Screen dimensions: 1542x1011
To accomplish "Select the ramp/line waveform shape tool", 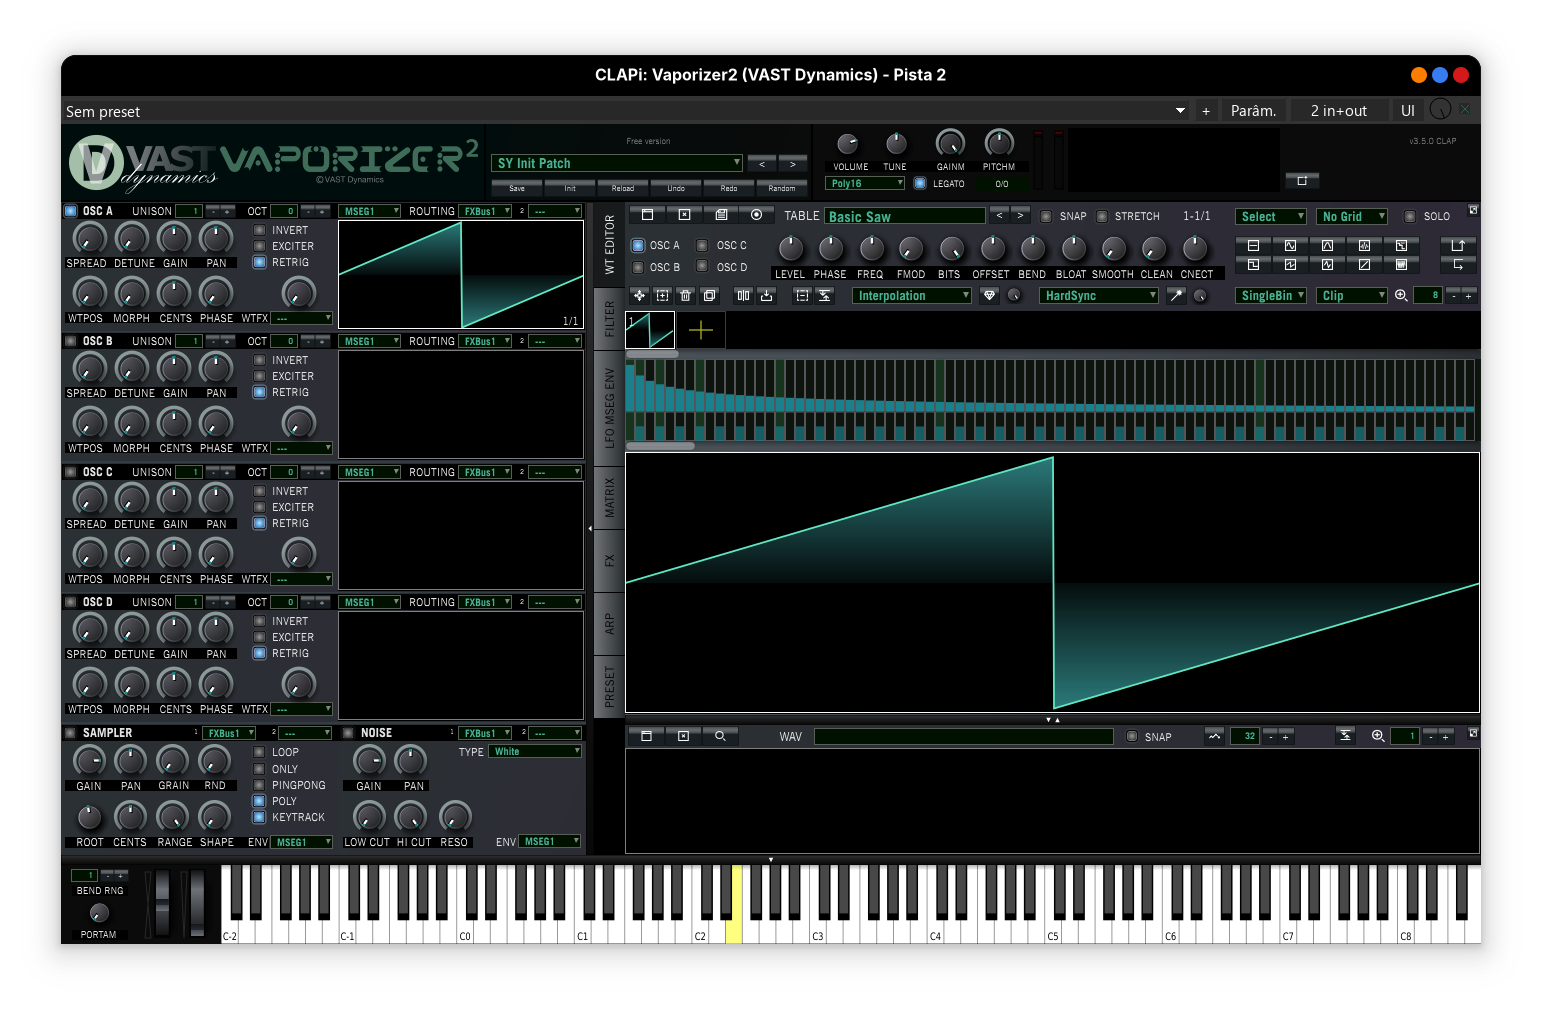I will 1365,264.
